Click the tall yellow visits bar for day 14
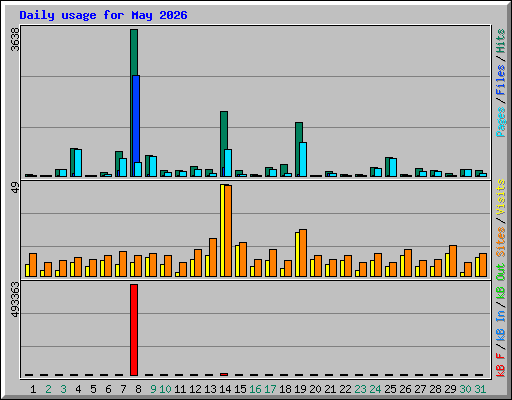The width and height of the screenshot is (512, 400). tap(222, 230)
